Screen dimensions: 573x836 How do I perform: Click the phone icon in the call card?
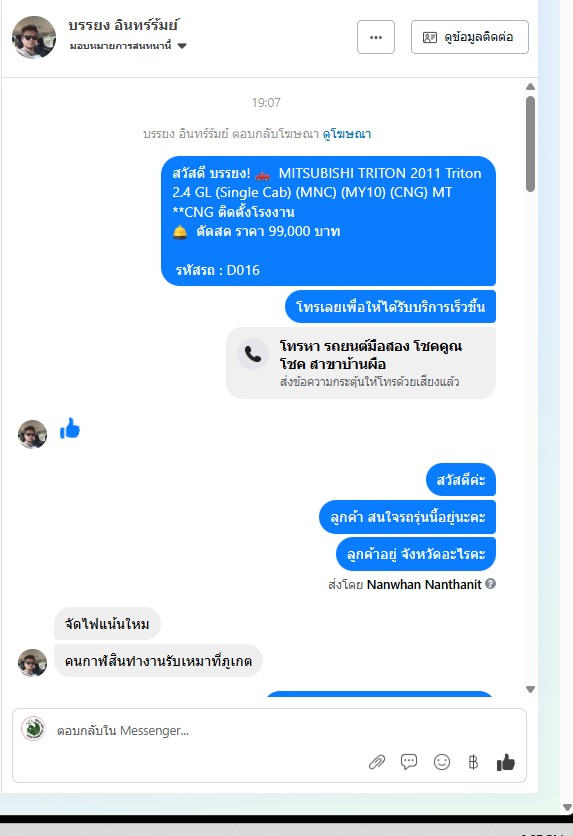pos(253,354)
